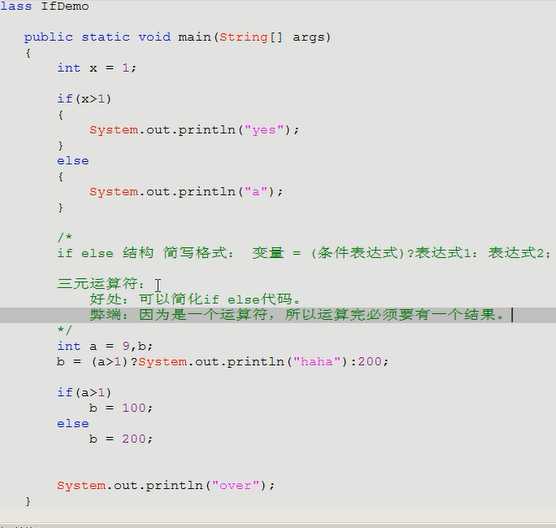Screen dimensions: 556x528
Task: Click the line 'int a = 9,b;'
Action: pyautogui.click(x=105, y=346)
